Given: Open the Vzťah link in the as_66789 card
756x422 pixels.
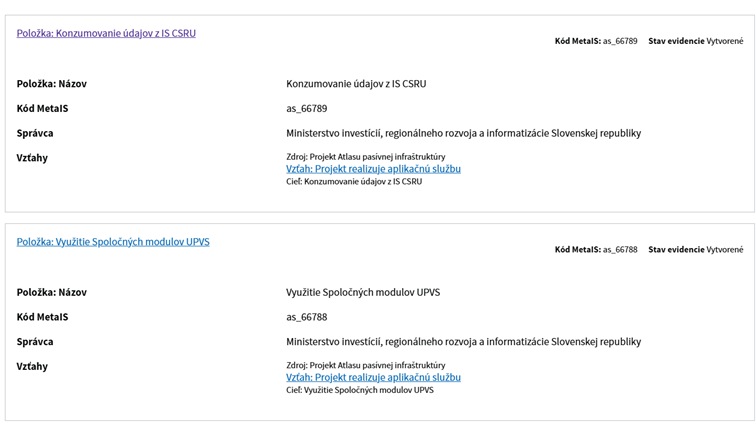Looking at the screenshot, I should tap(373, 169).
